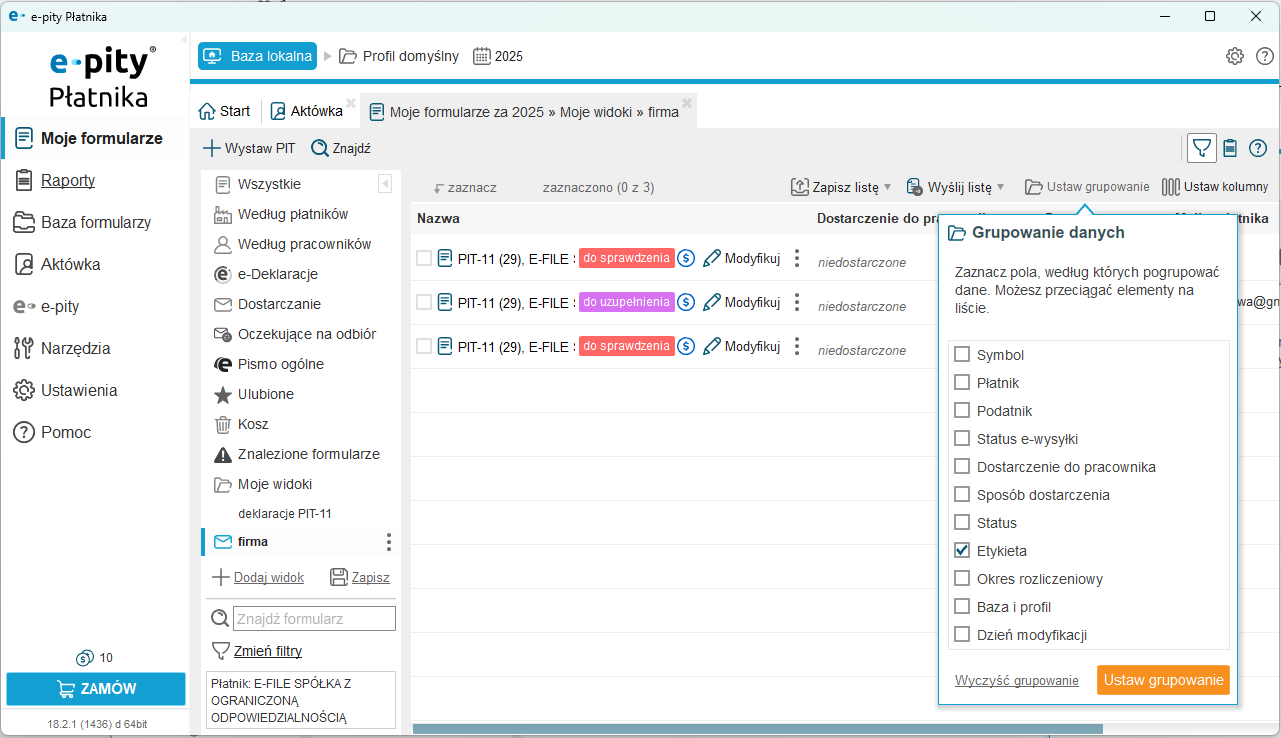Open settings gear in top right
This screenshot has height=738, width=1281.
tap(1235, 56)
